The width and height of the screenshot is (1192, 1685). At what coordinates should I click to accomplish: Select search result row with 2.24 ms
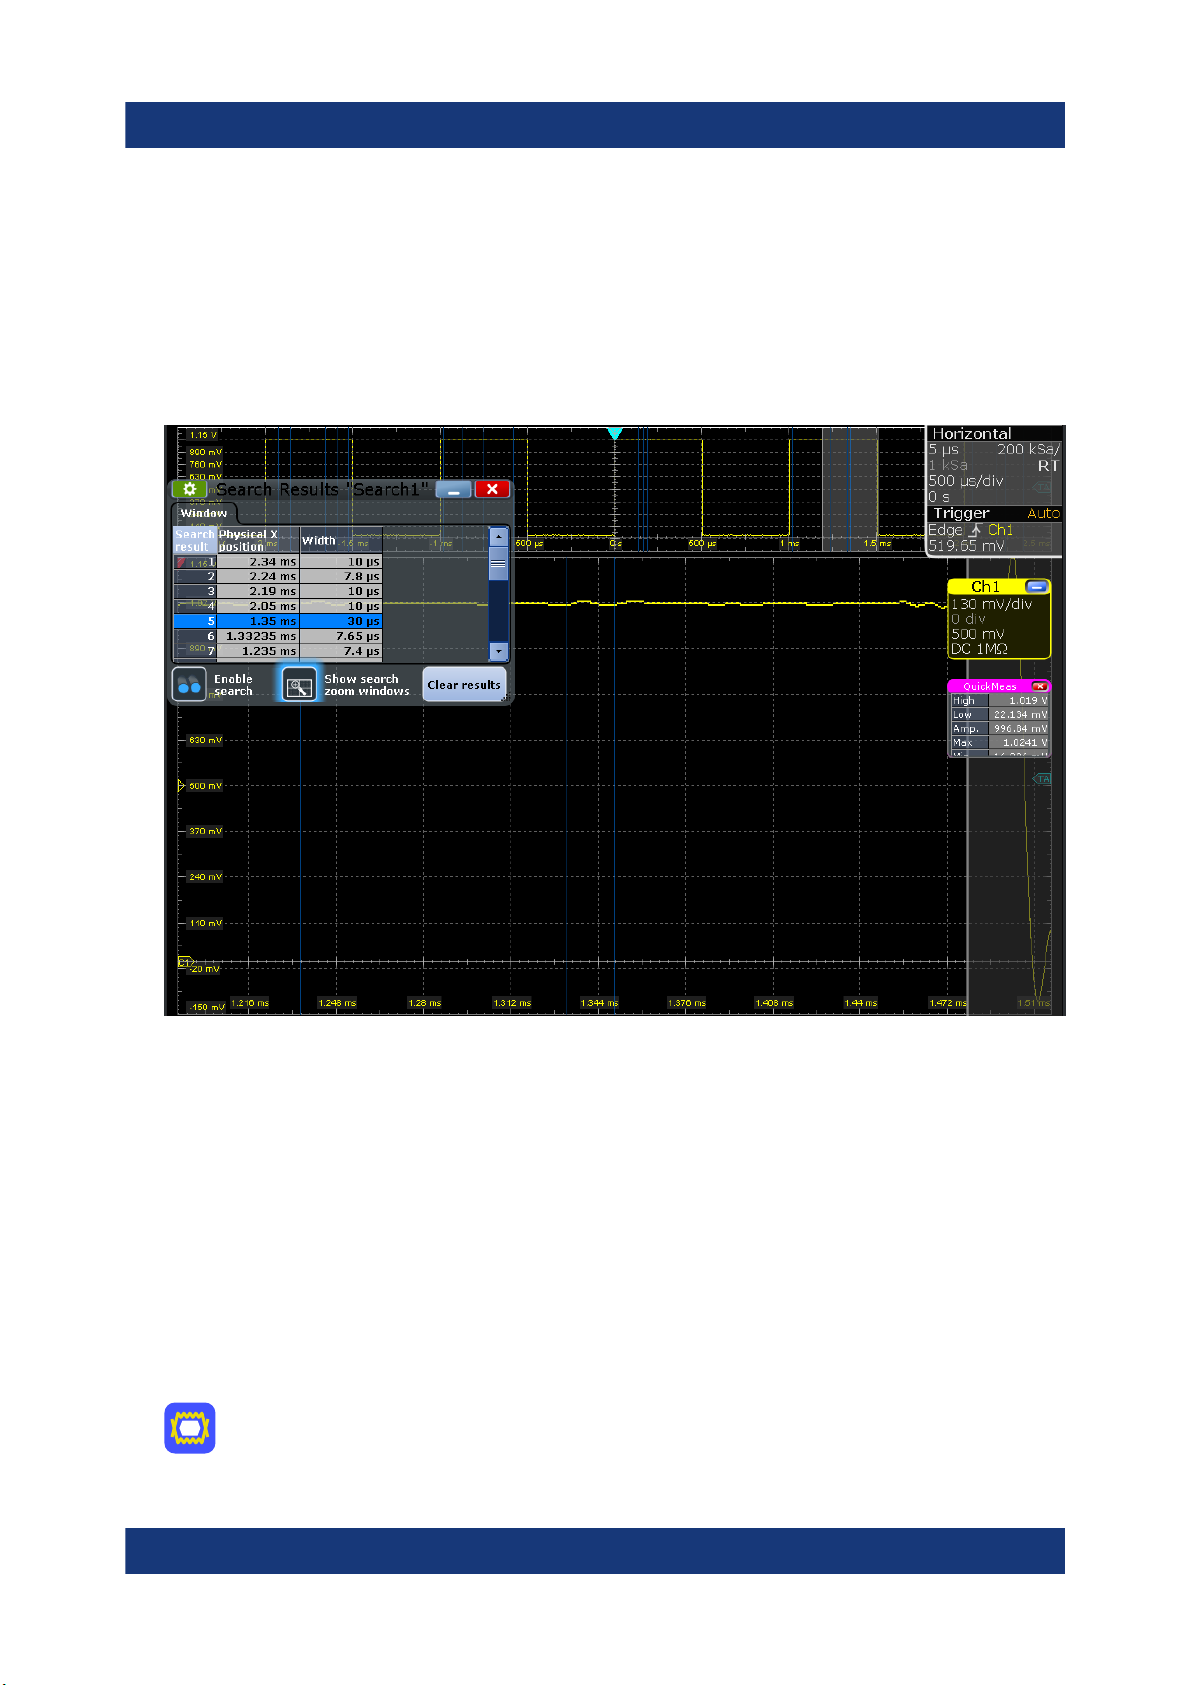pyautogui.click(x=278, y=577)
